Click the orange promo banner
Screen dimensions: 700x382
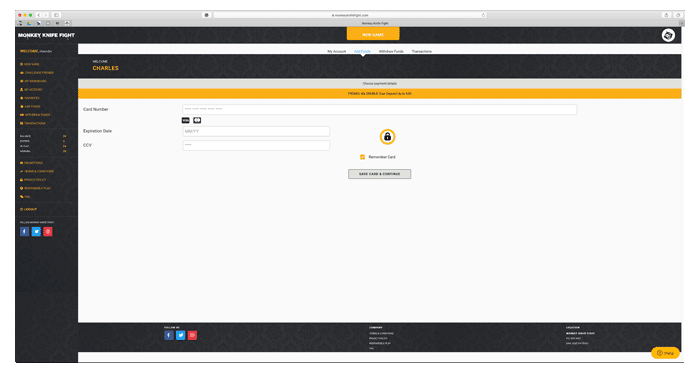point(379,94)
